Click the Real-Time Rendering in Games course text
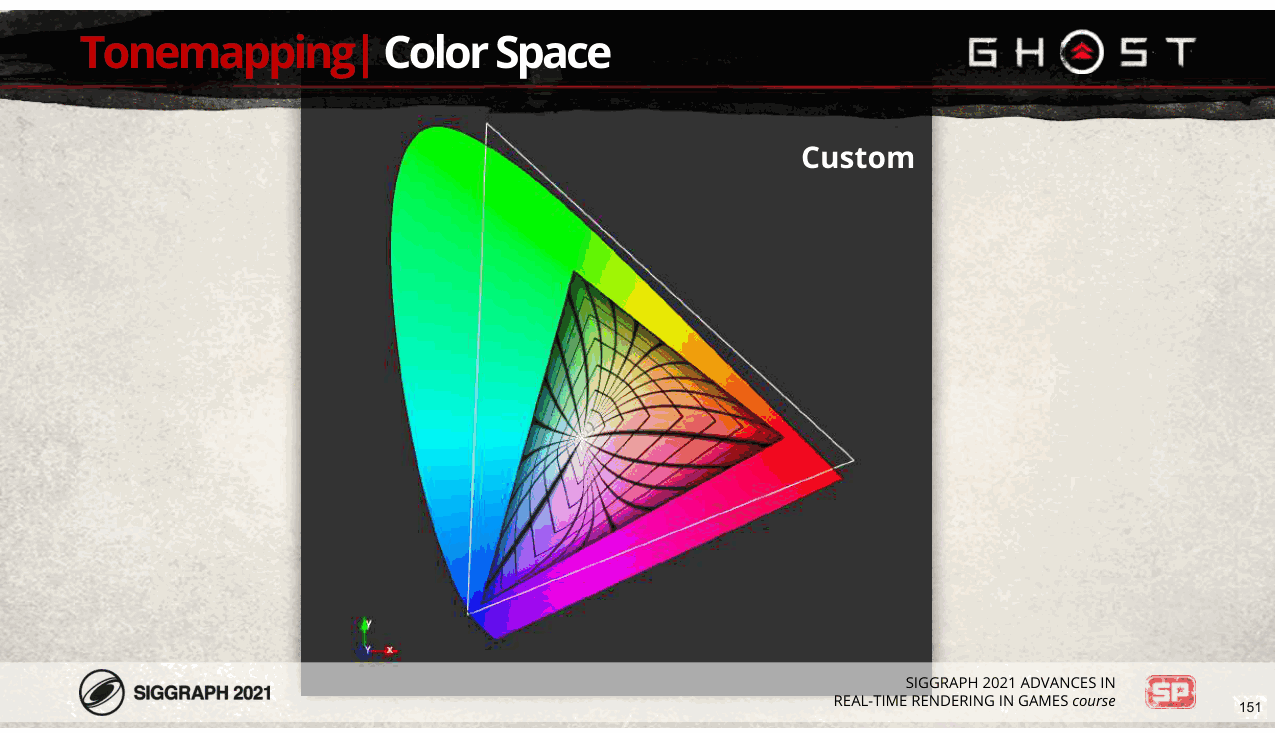This screenshot has width=1275, height=733. (x=974, y=701)
